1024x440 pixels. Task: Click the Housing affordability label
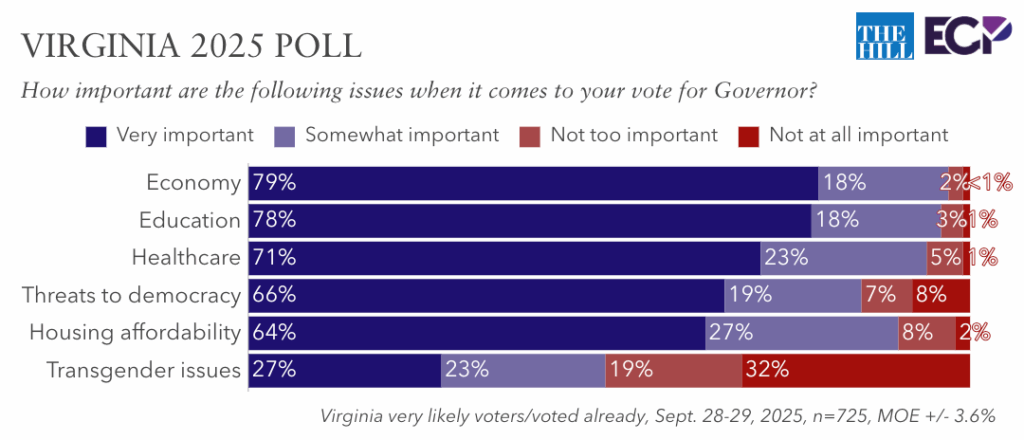[135, 332]
